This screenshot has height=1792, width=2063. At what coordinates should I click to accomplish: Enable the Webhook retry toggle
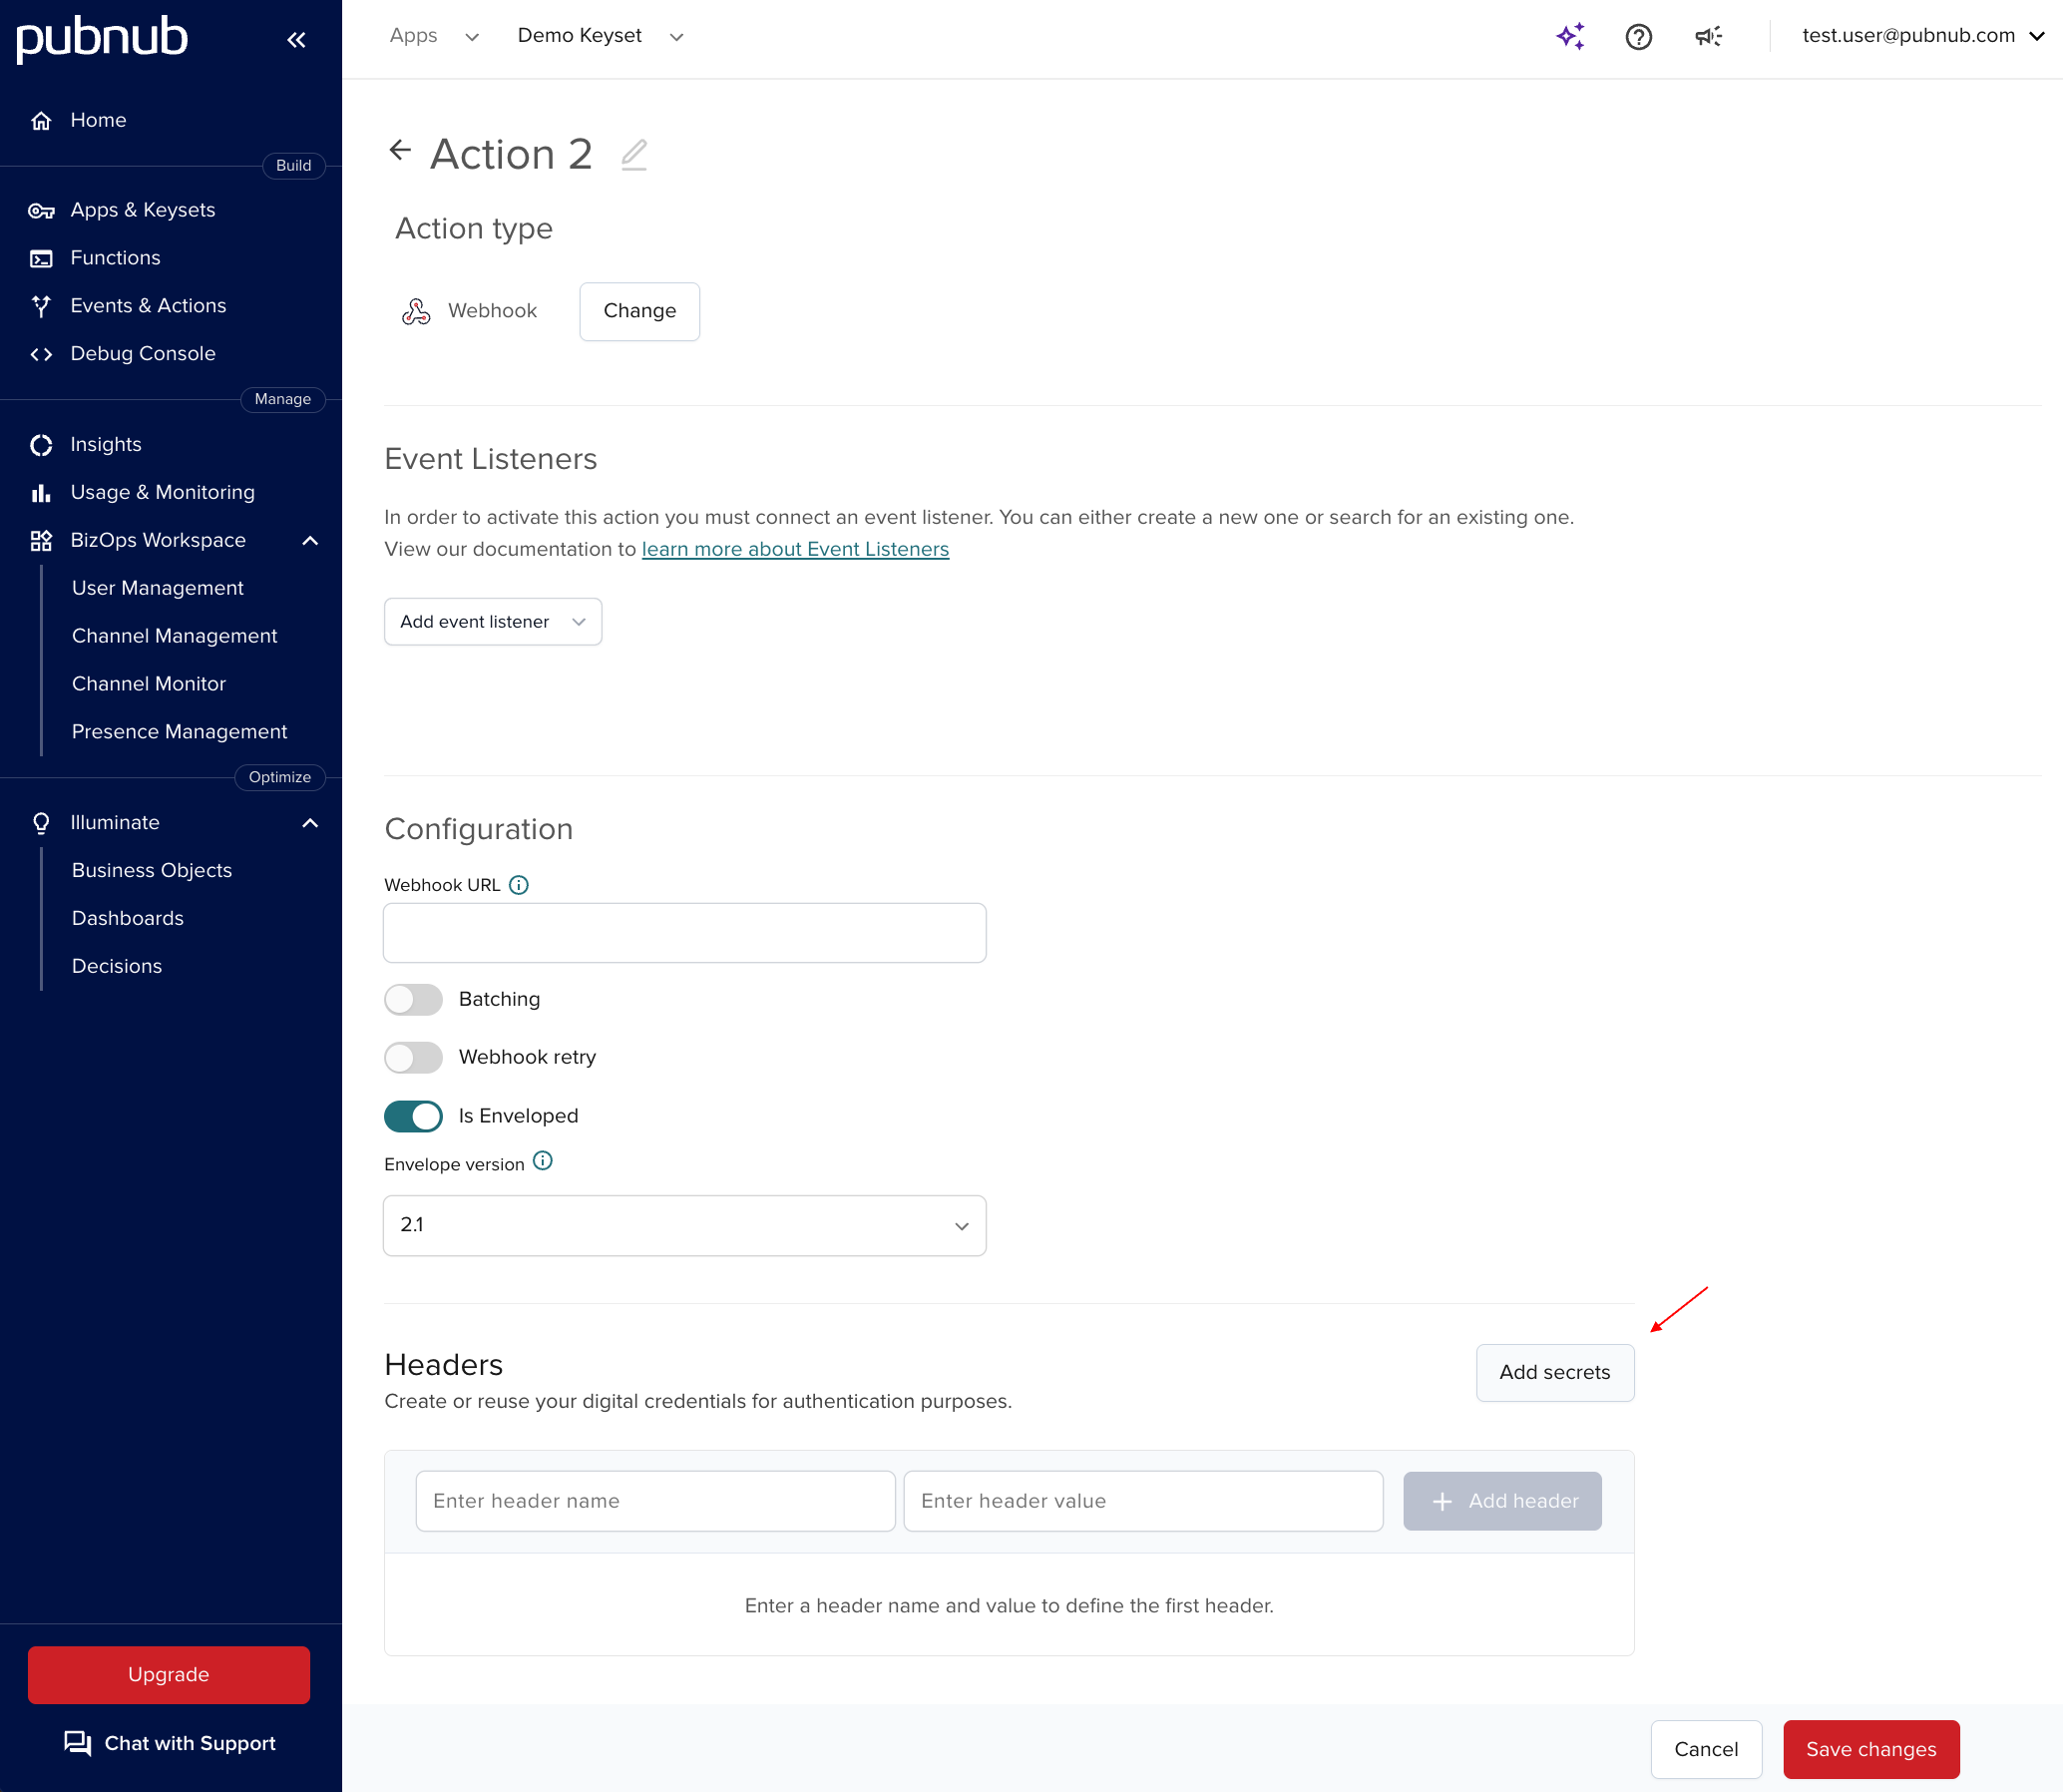[x=413, y=1057]
